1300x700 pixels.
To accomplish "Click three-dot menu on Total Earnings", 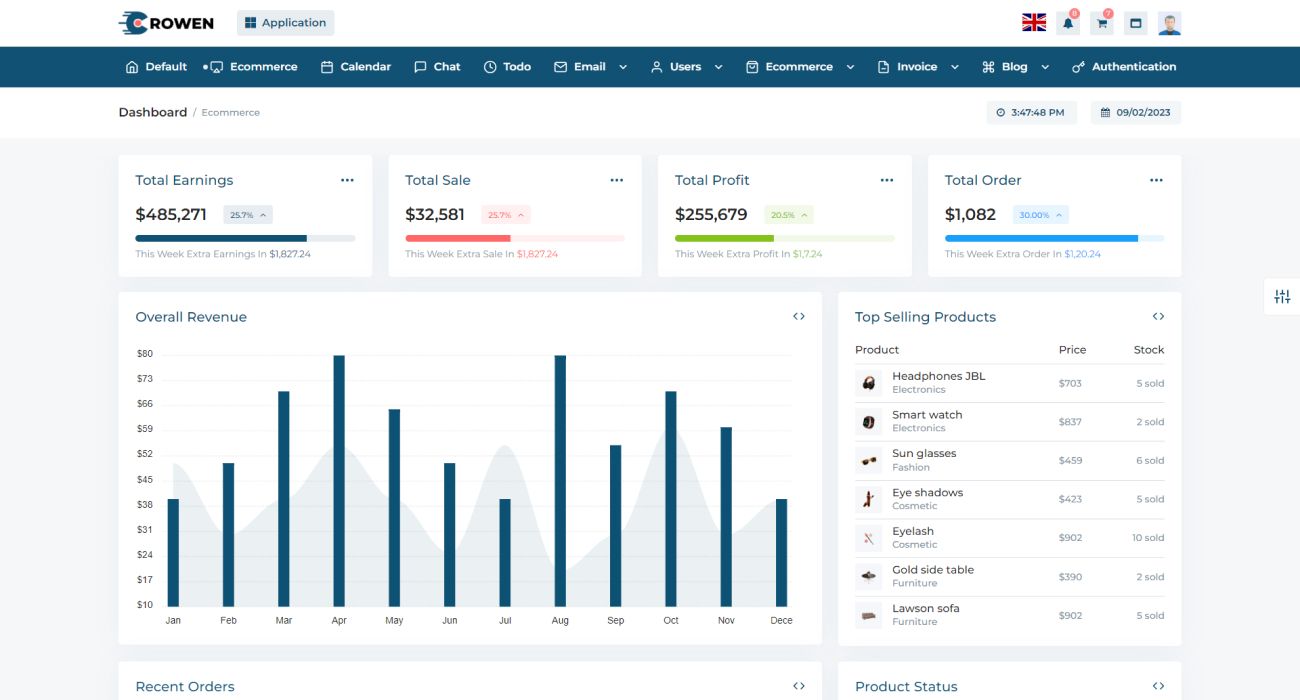I will 347,180.
